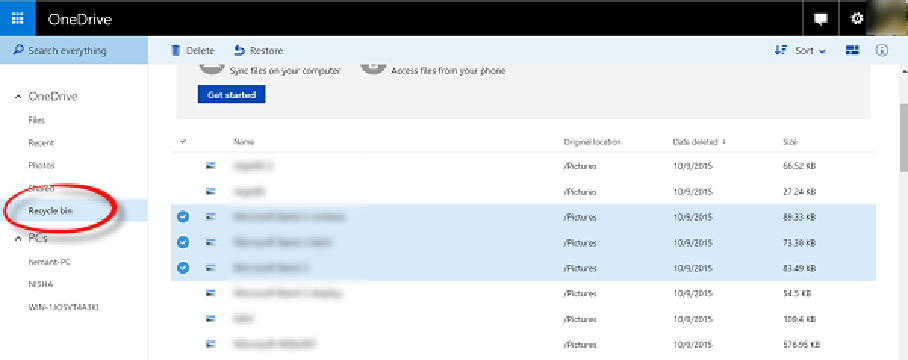Open NISHA under PCs
Screen dimensions: 908x360
pyautogui.click(x=41, y=284)
